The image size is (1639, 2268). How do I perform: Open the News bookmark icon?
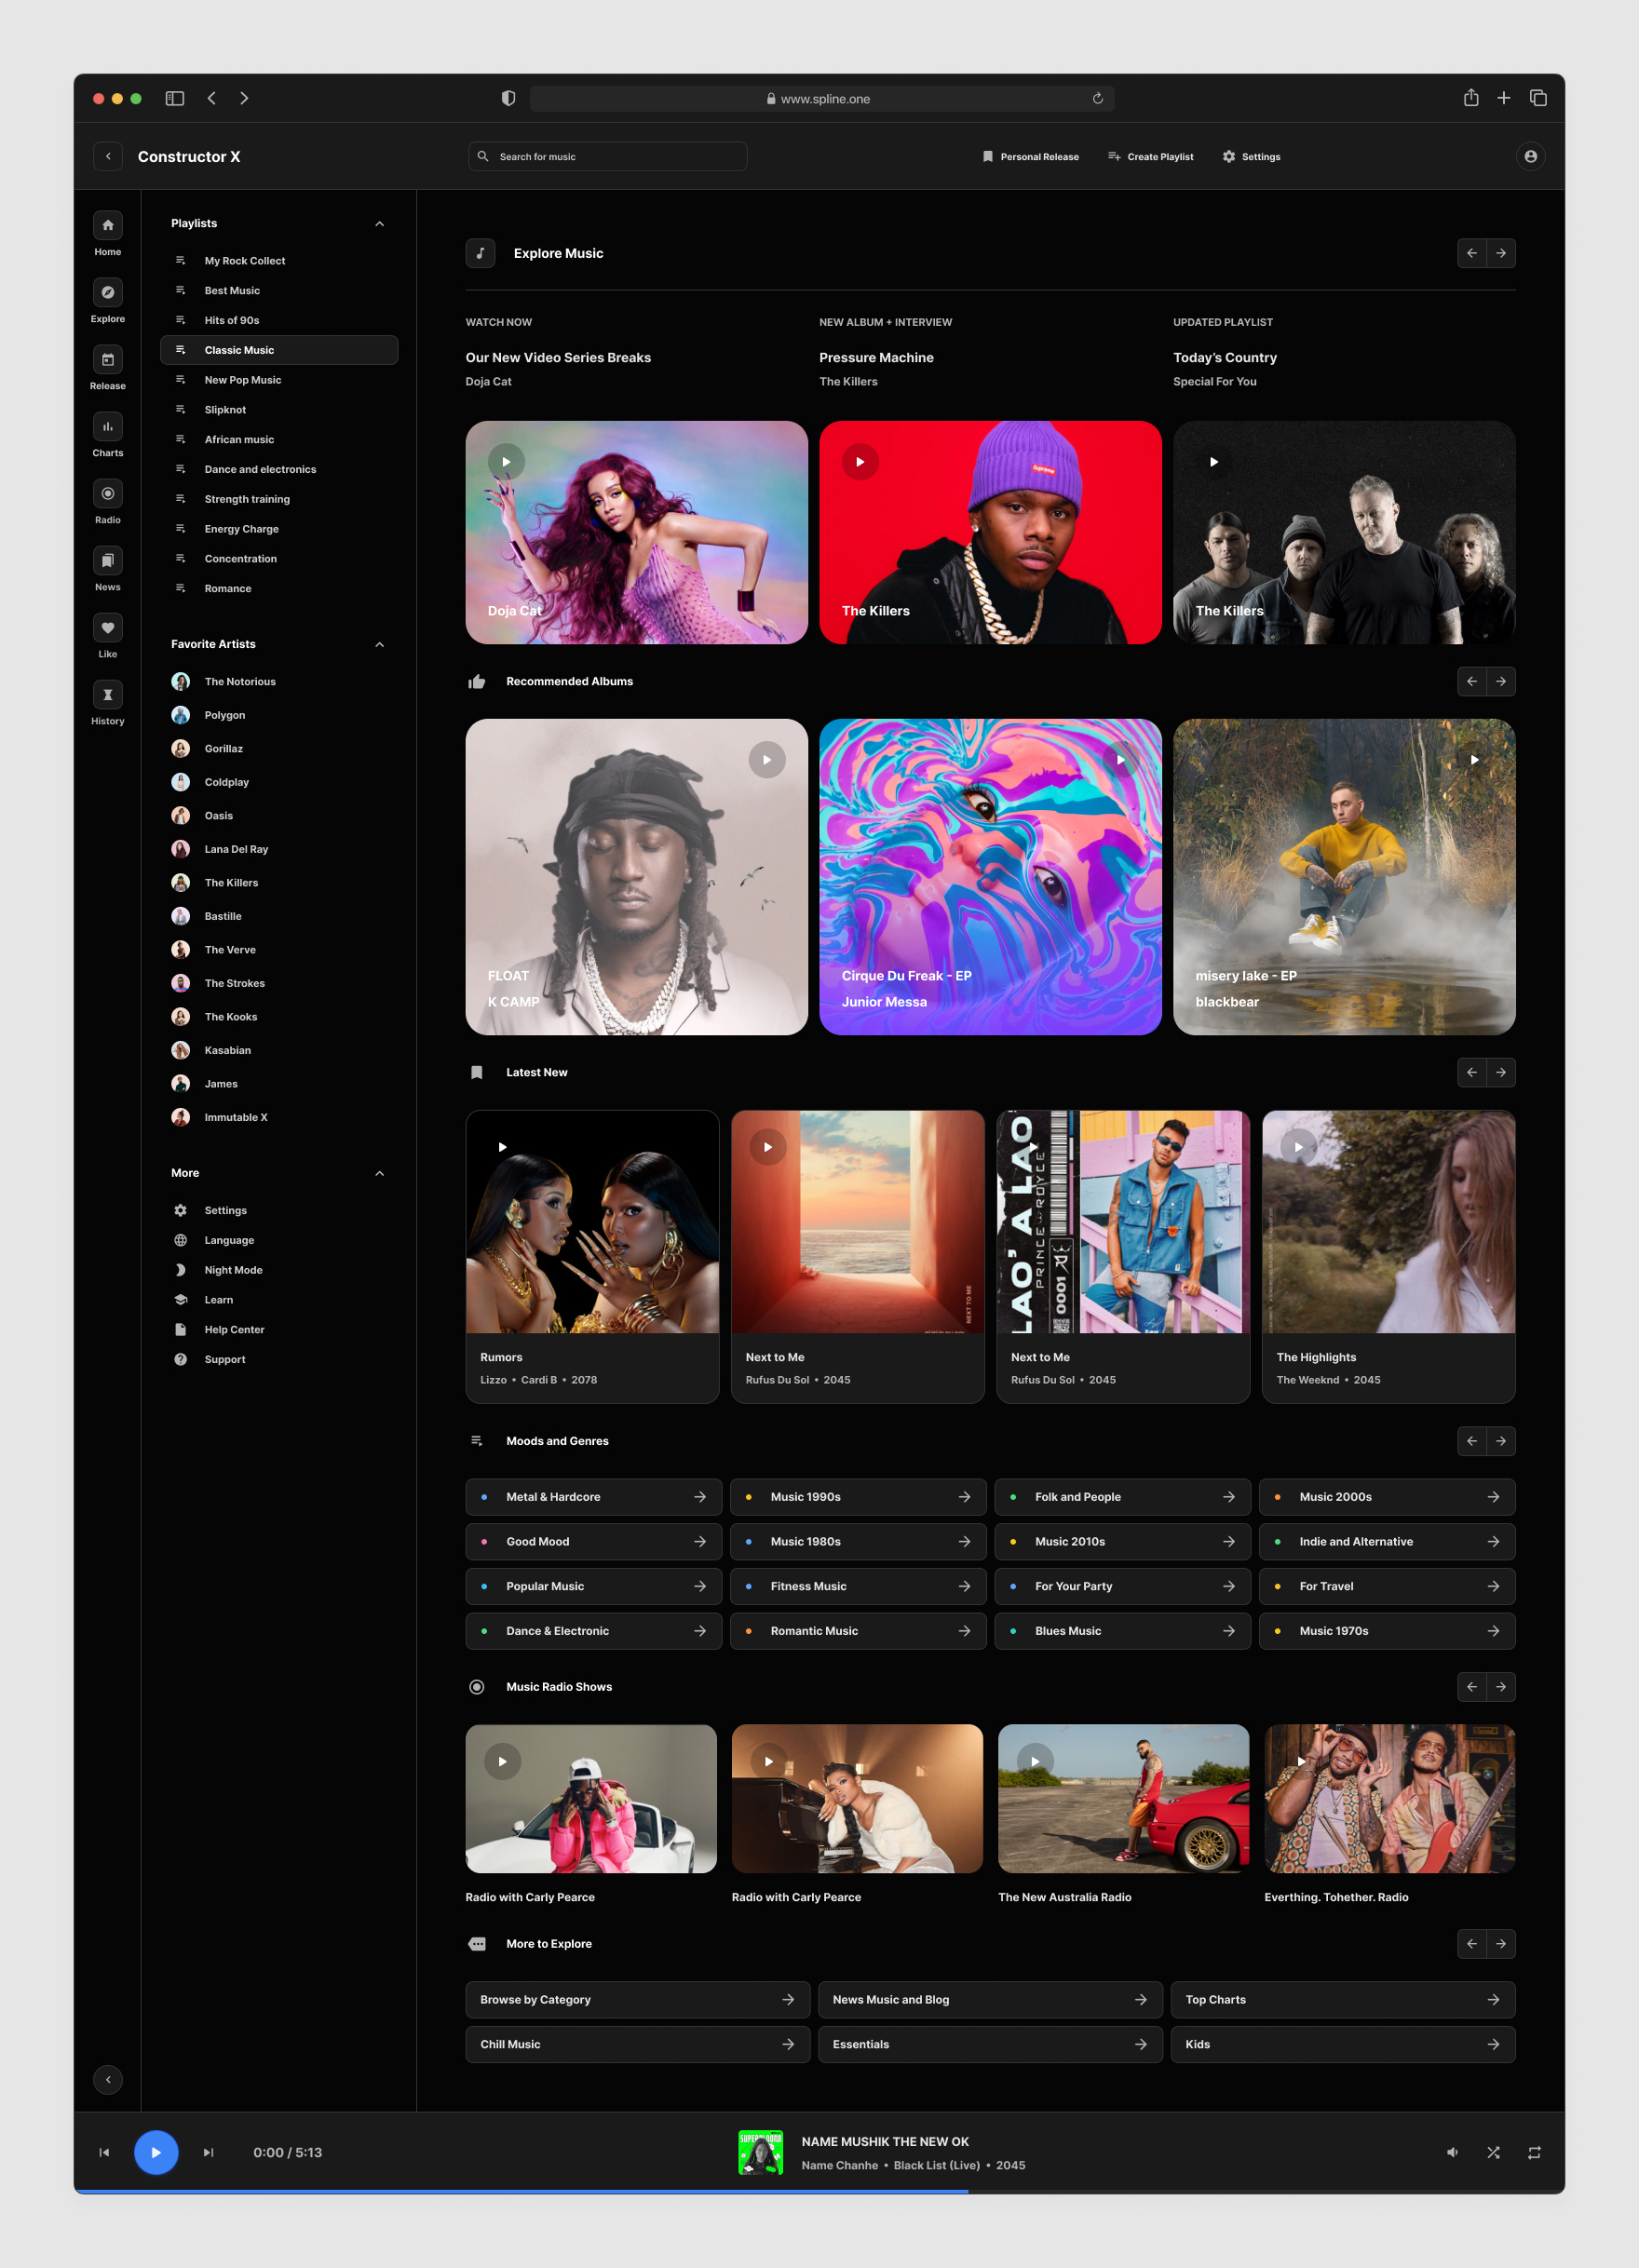(108, 560)
